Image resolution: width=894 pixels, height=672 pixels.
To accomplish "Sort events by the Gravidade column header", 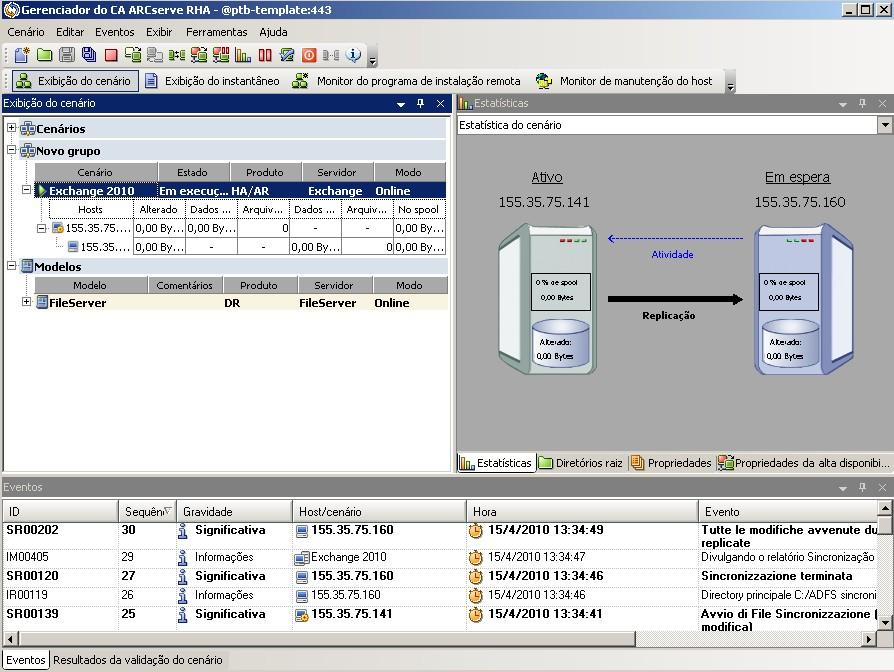I will click(x=233, y=511).
